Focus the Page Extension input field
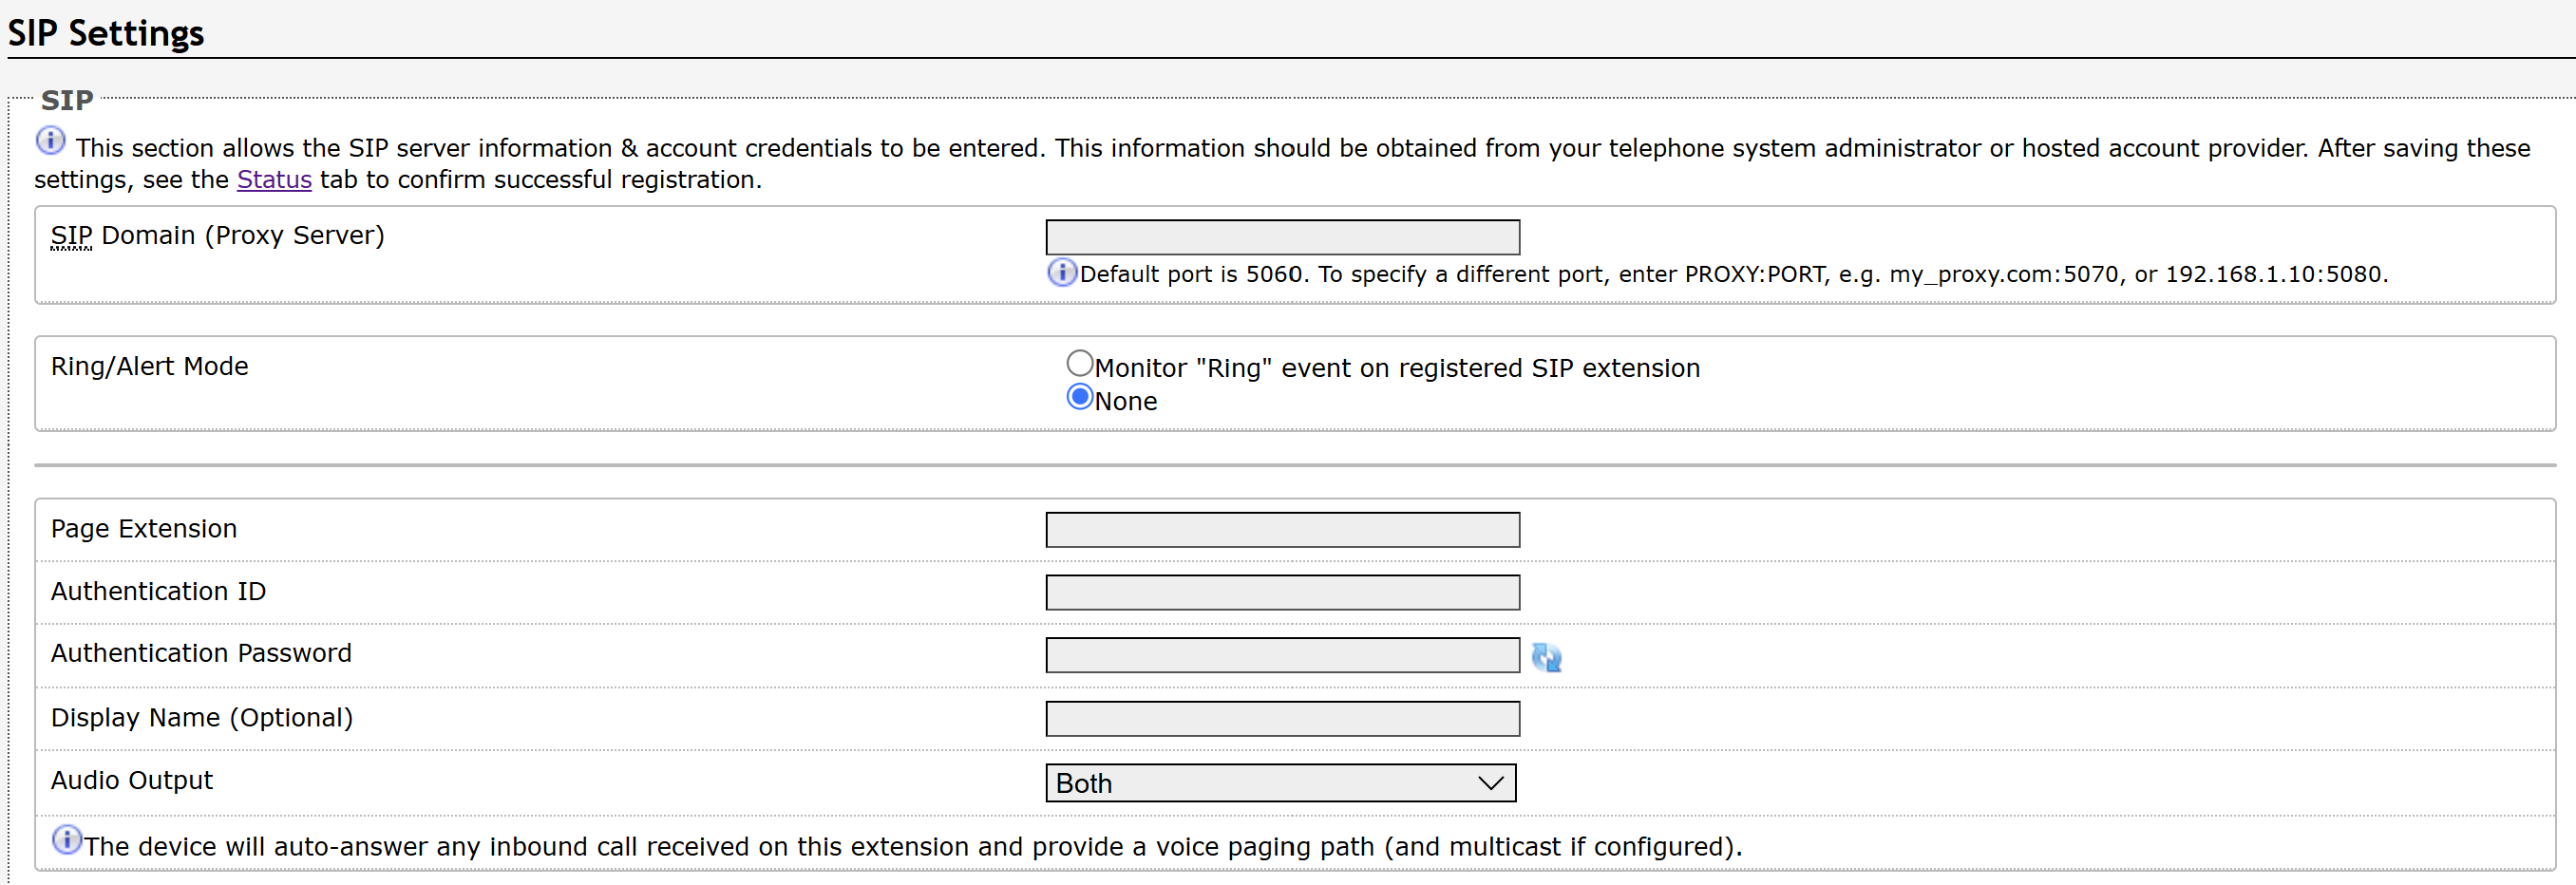 click(x=1282, y=530)
